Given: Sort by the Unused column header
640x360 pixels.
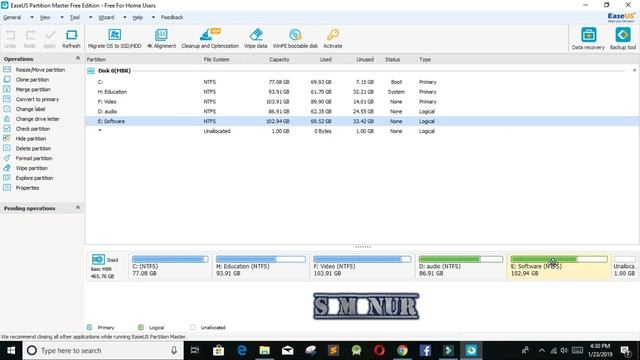Looking at the screenshot, I should [x=365, y=60].
